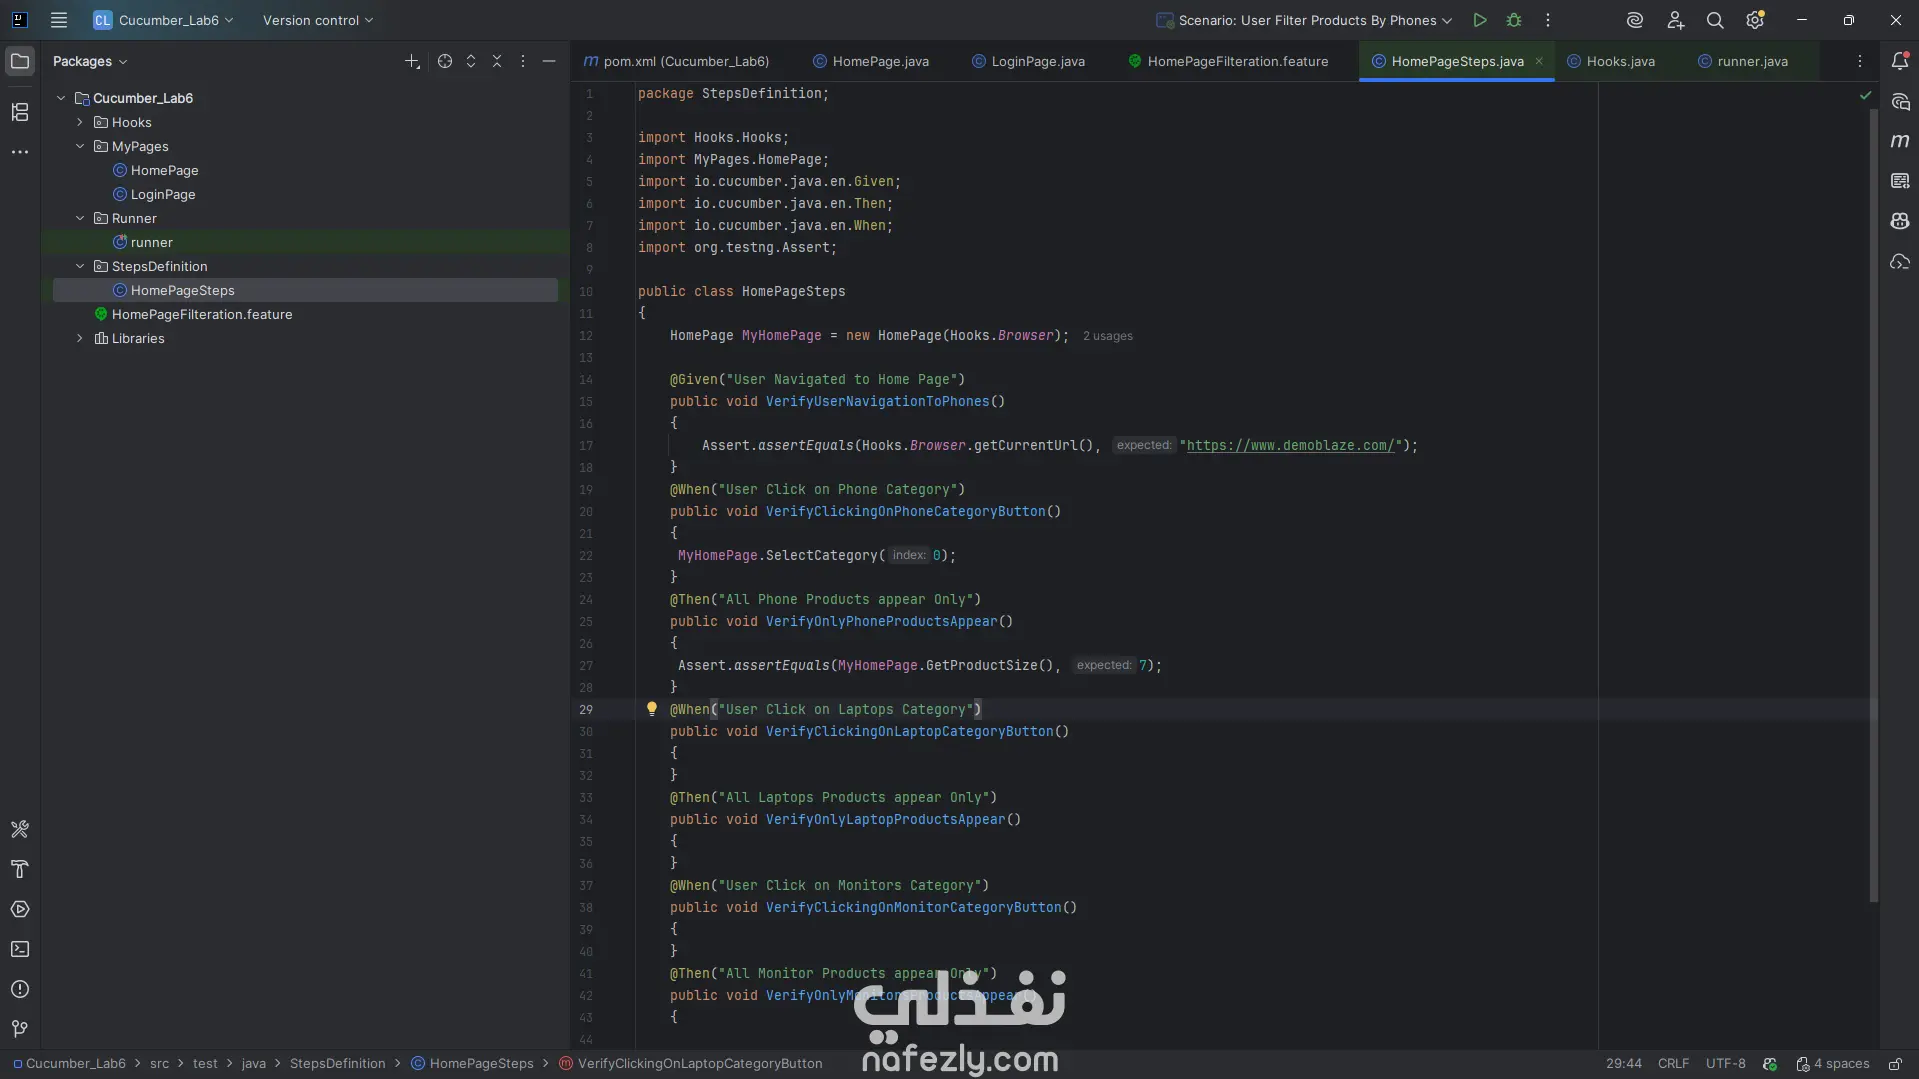Open the main hamburger menu
1919x1079 pixels.
59,20
